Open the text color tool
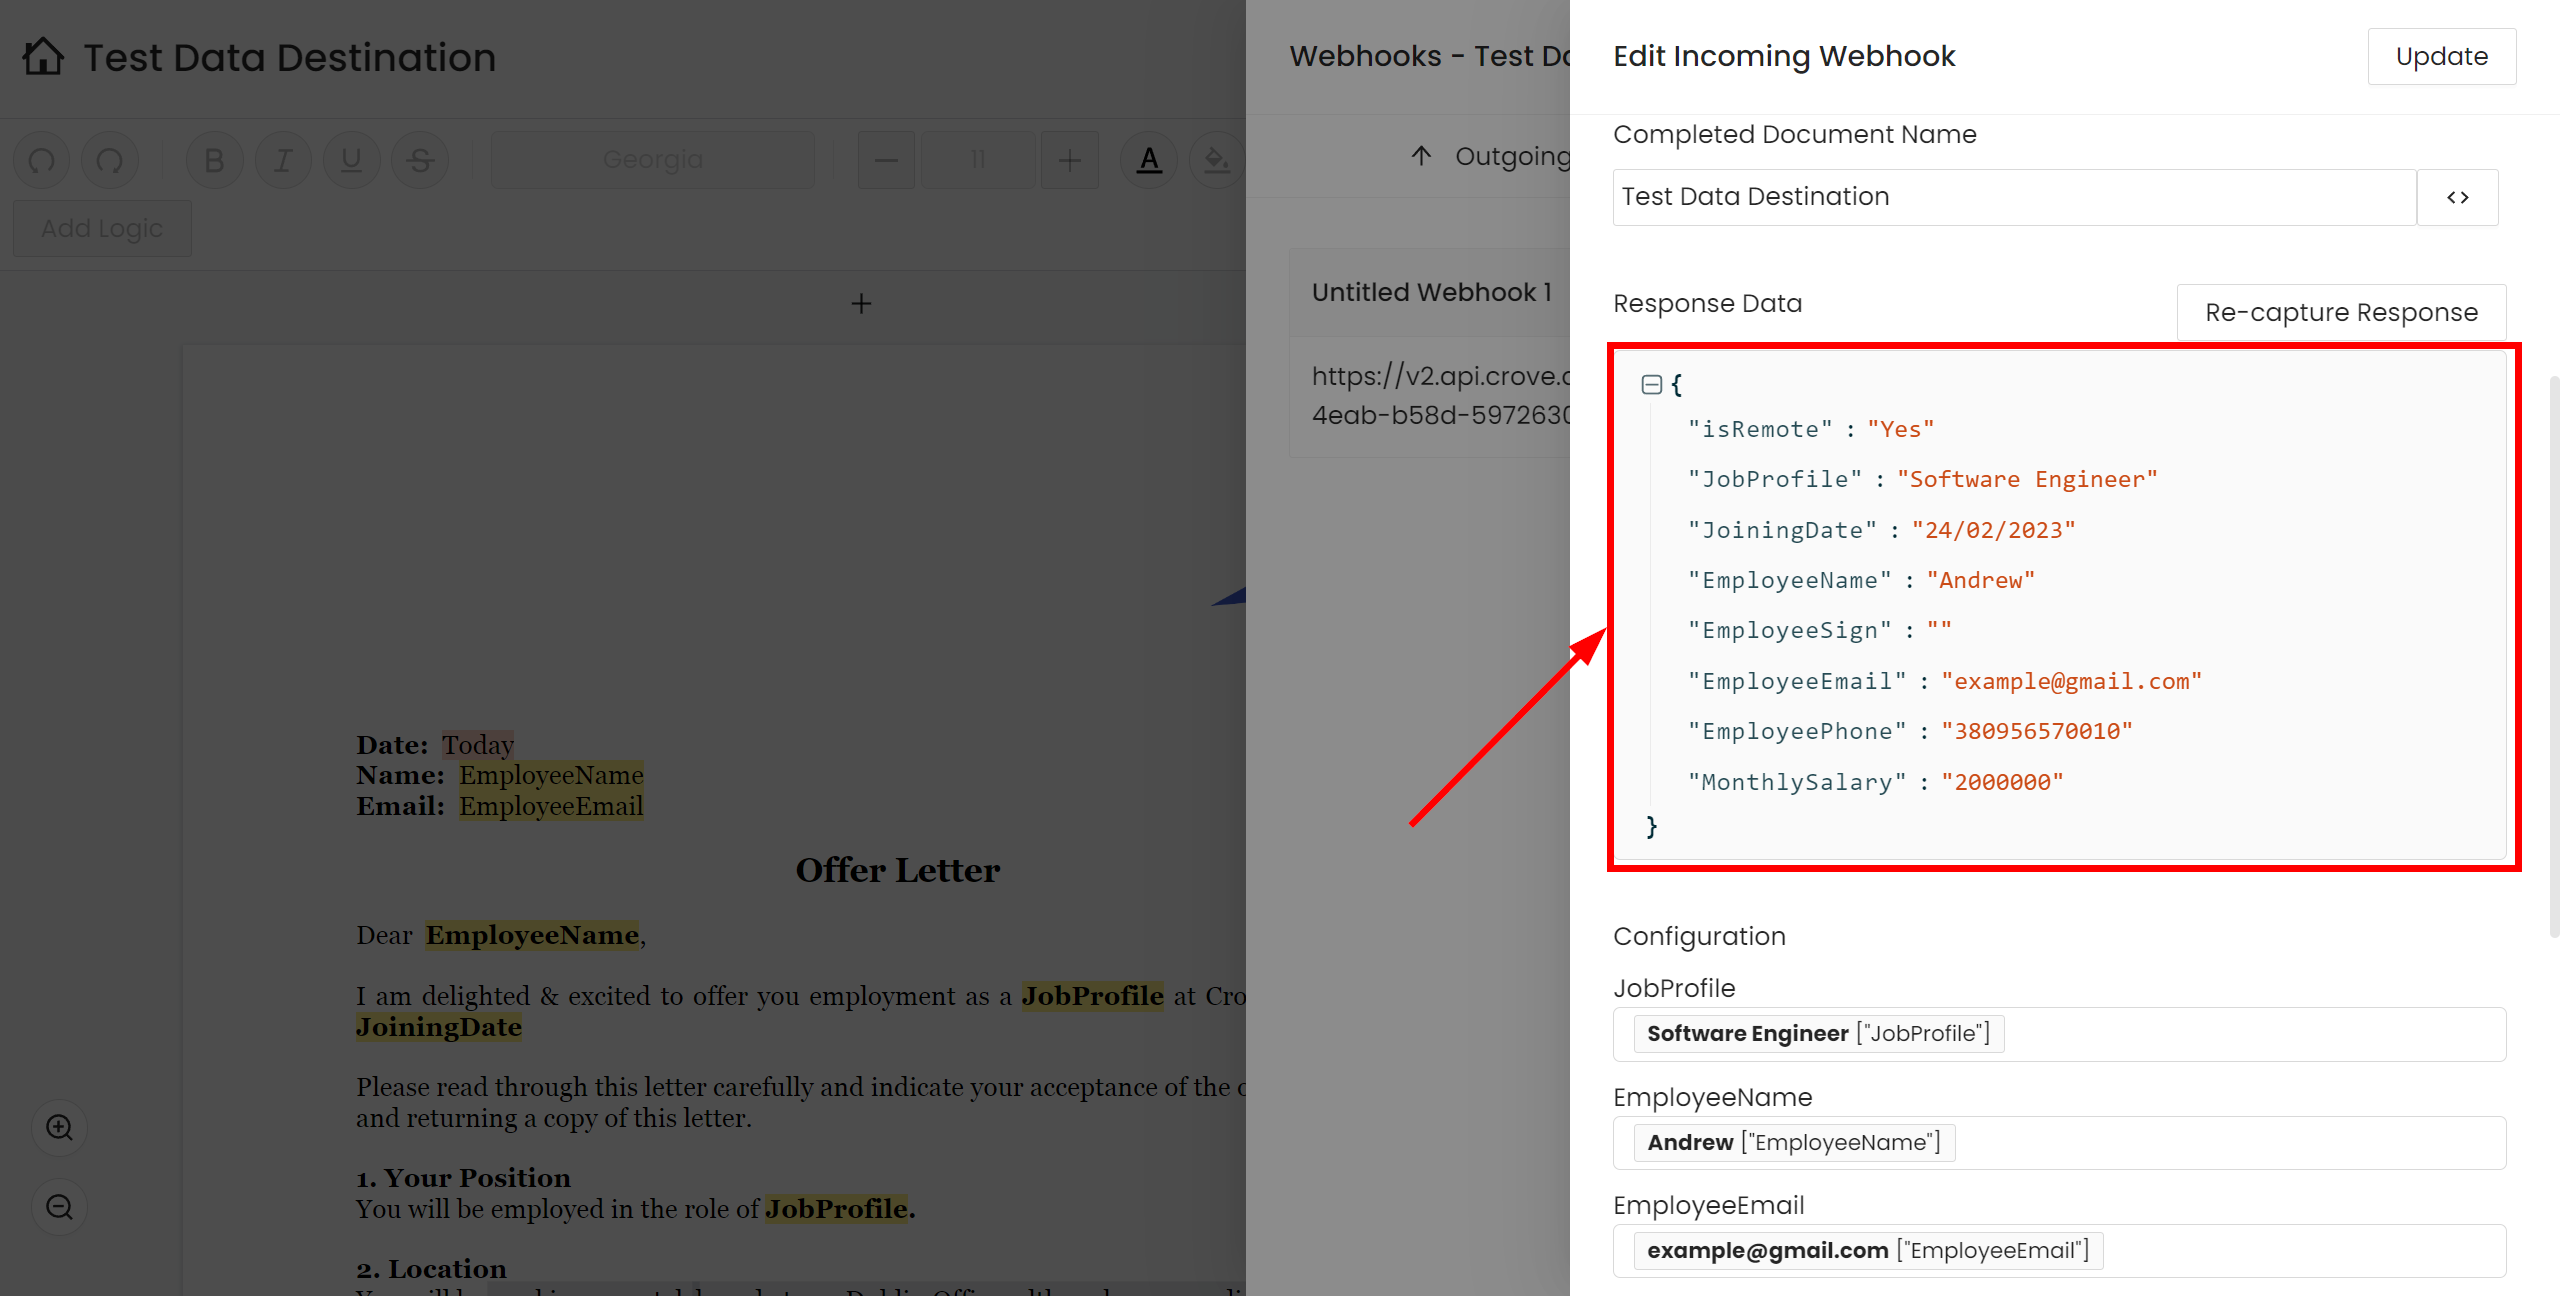Viewport: 2560px width, 1296px height. (x=1149, y=160)
